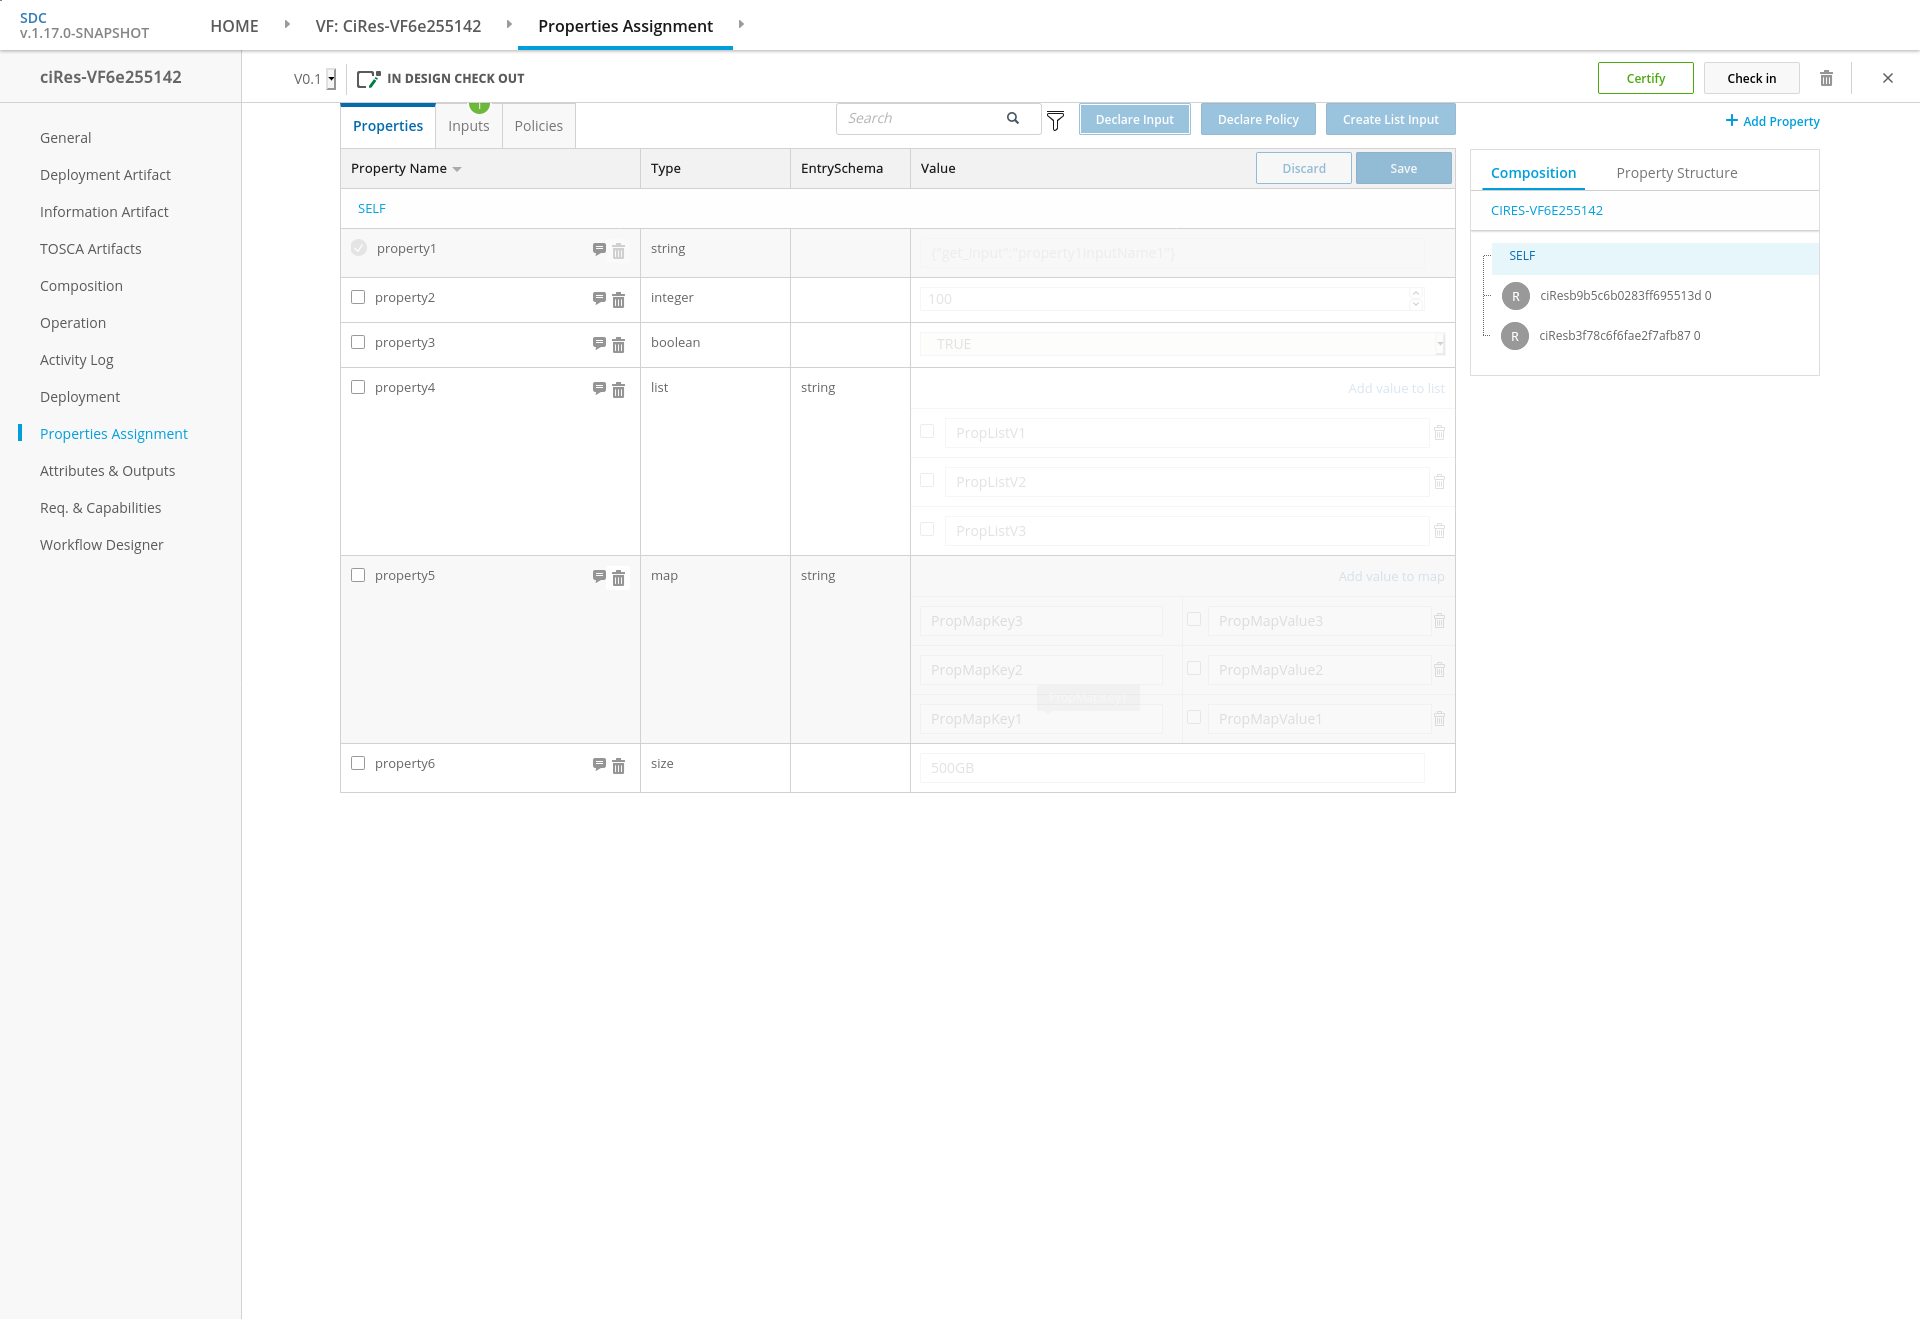
Task: Remove PropListV2 list item trash icon
Action: (1440, 482)
